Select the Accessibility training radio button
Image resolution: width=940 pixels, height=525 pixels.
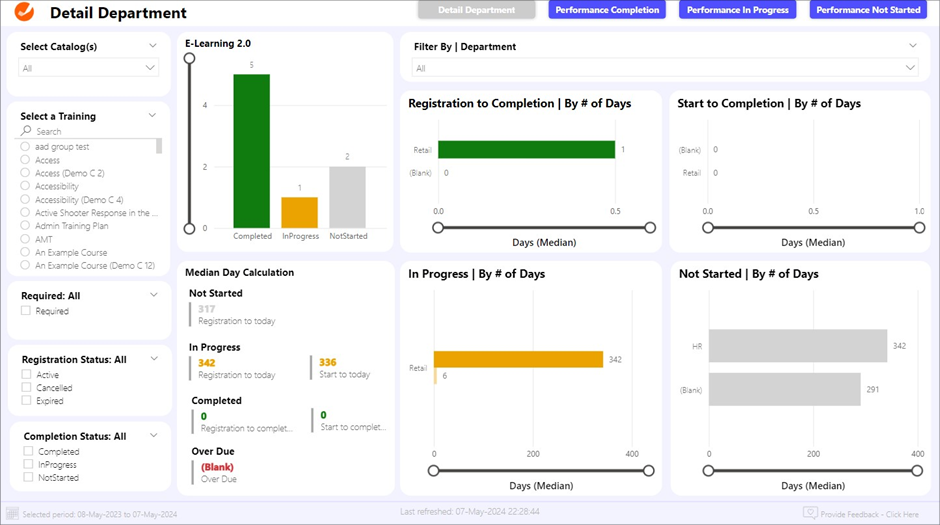[26, 186]
